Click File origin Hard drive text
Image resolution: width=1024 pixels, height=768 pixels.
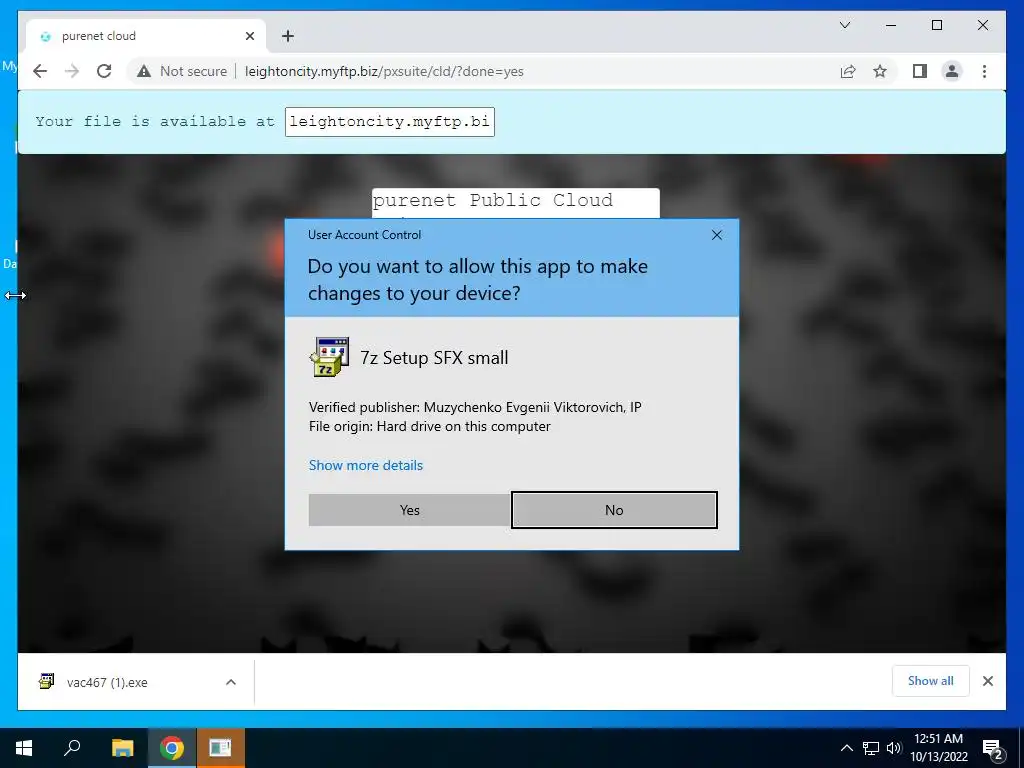coord(430,426)
